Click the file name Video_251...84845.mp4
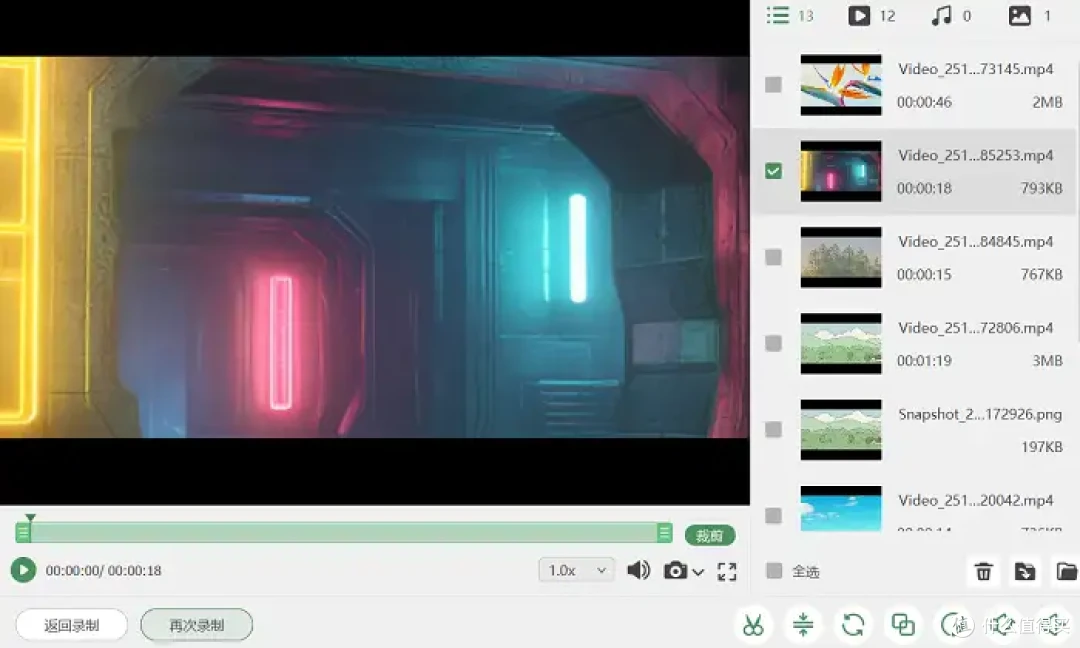The height and width of the screenshot is (648, 1080). [975, 241]
